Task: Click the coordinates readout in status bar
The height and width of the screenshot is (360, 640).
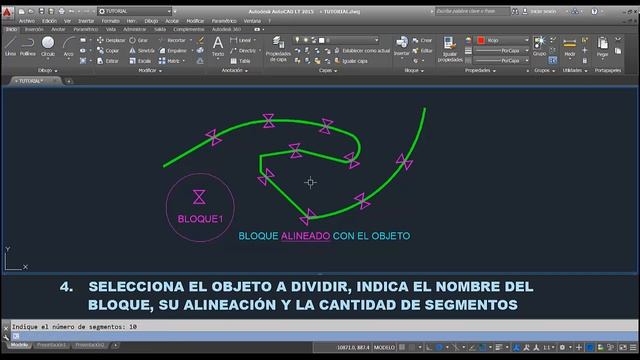Action: pyautogui.click(x=353, y=347)
